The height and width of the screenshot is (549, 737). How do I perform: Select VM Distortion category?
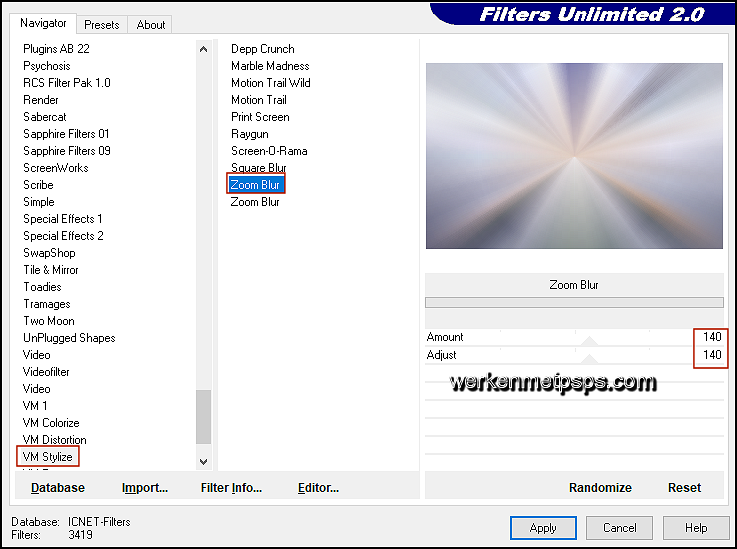tap(55, 439)
